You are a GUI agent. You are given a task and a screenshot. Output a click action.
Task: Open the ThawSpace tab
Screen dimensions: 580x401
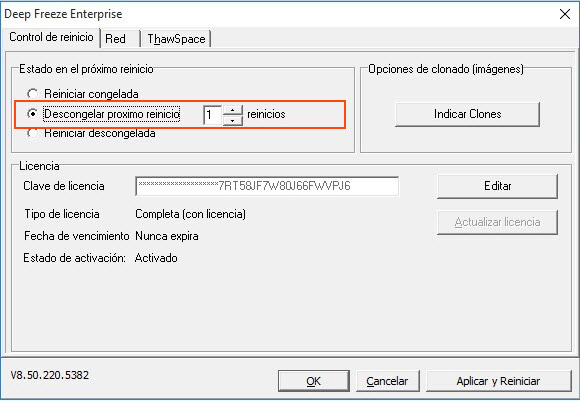pos(176,38)
